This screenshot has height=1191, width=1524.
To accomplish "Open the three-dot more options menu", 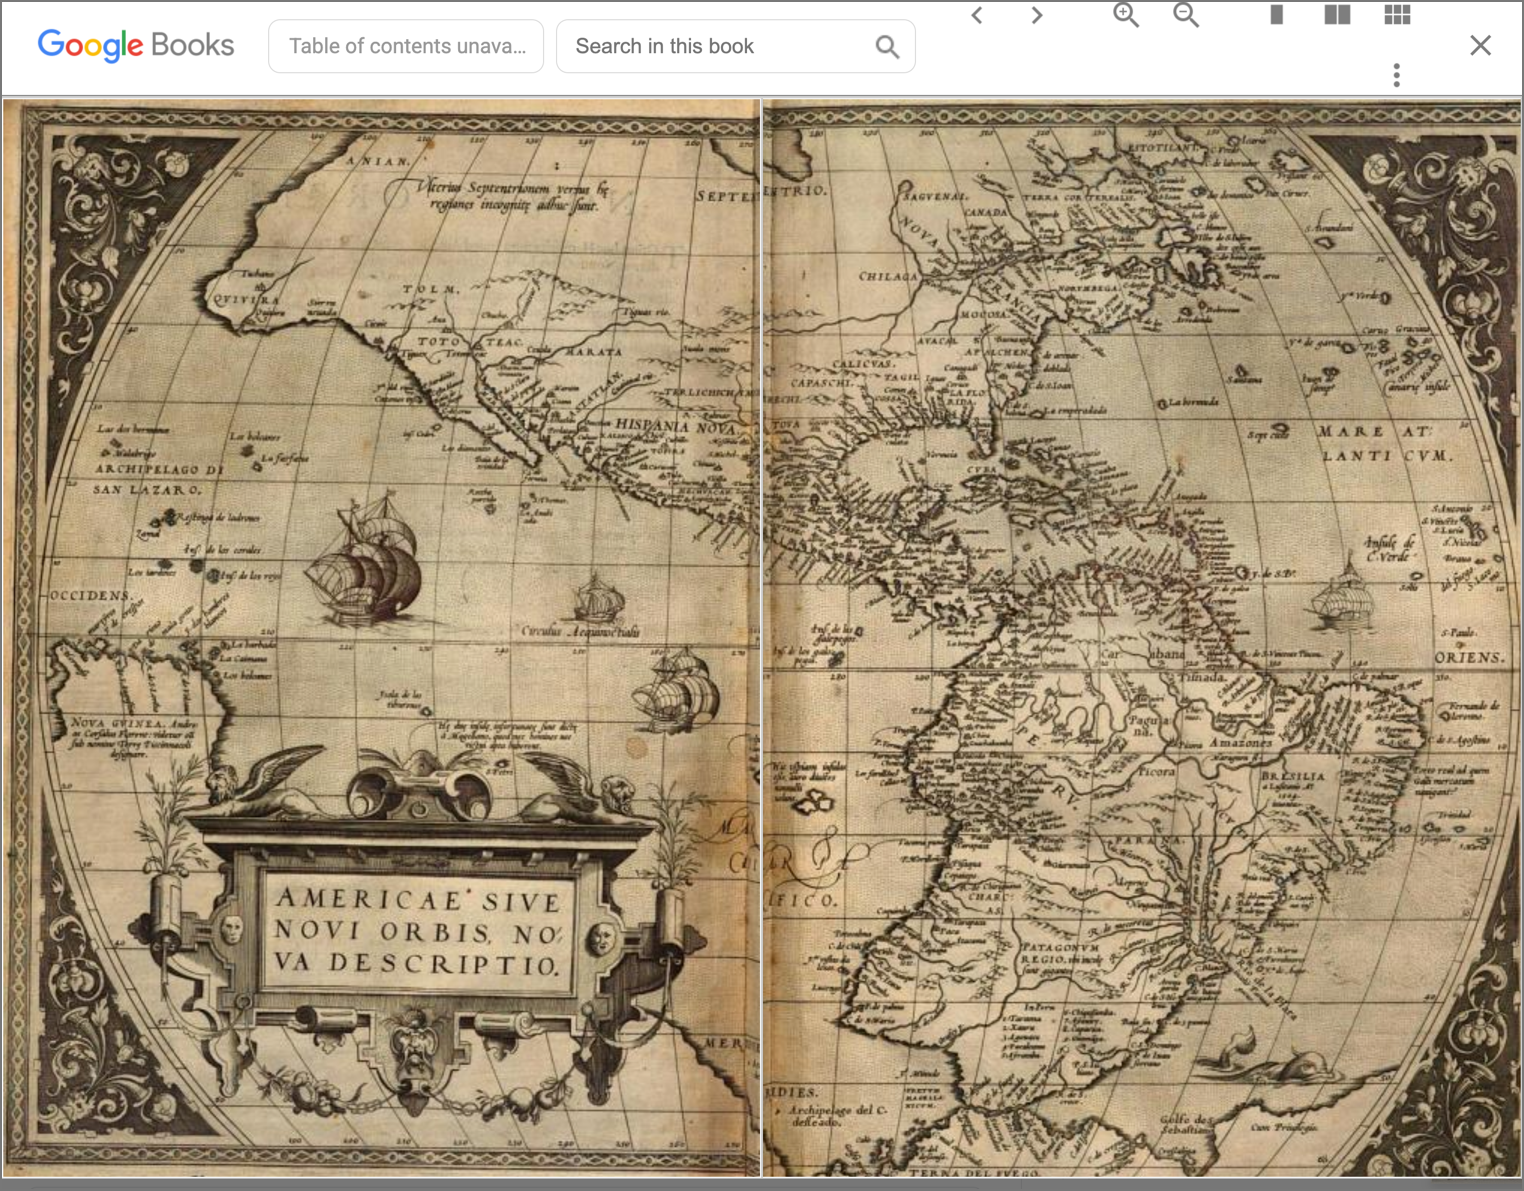I will tap(1397, 75).
